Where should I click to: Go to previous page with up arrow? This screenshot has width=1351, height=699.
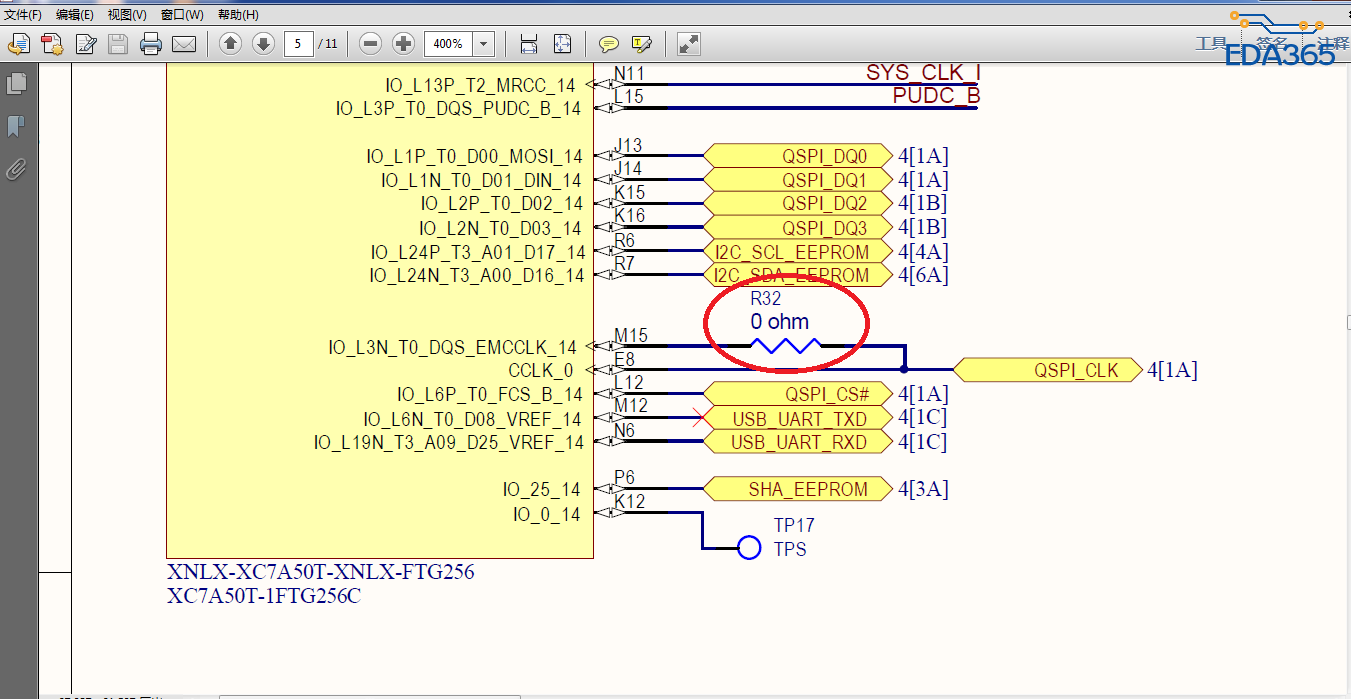(x=230, y=44)
